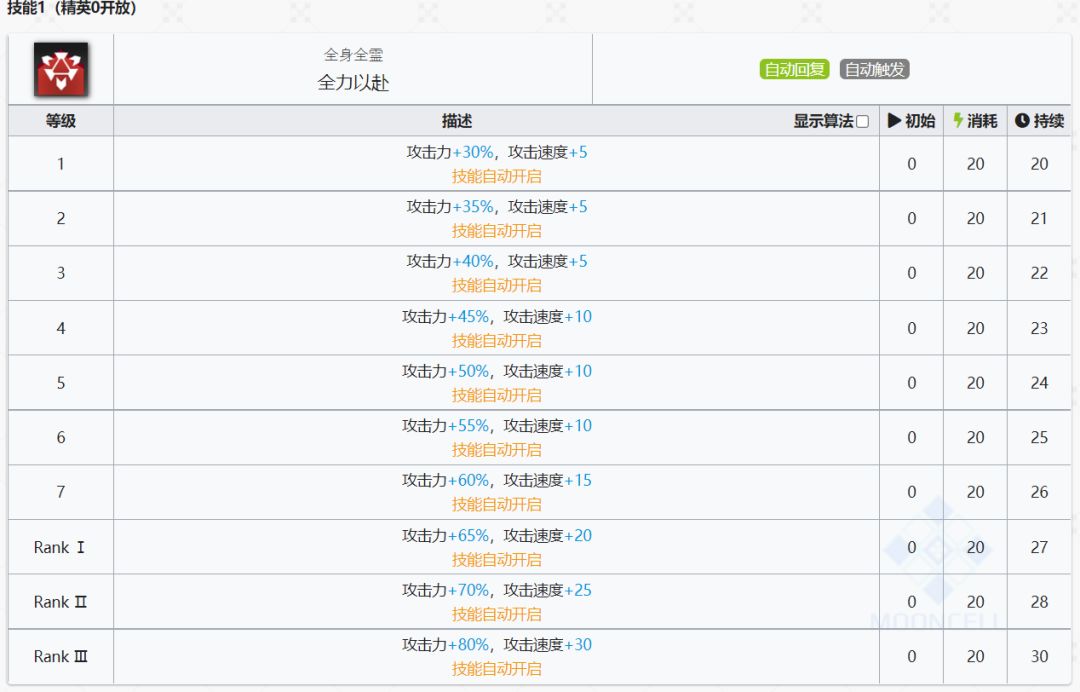The image size is (1080, 692).
Task: Click the 描述 column header
Action: (x=457, y=121)
